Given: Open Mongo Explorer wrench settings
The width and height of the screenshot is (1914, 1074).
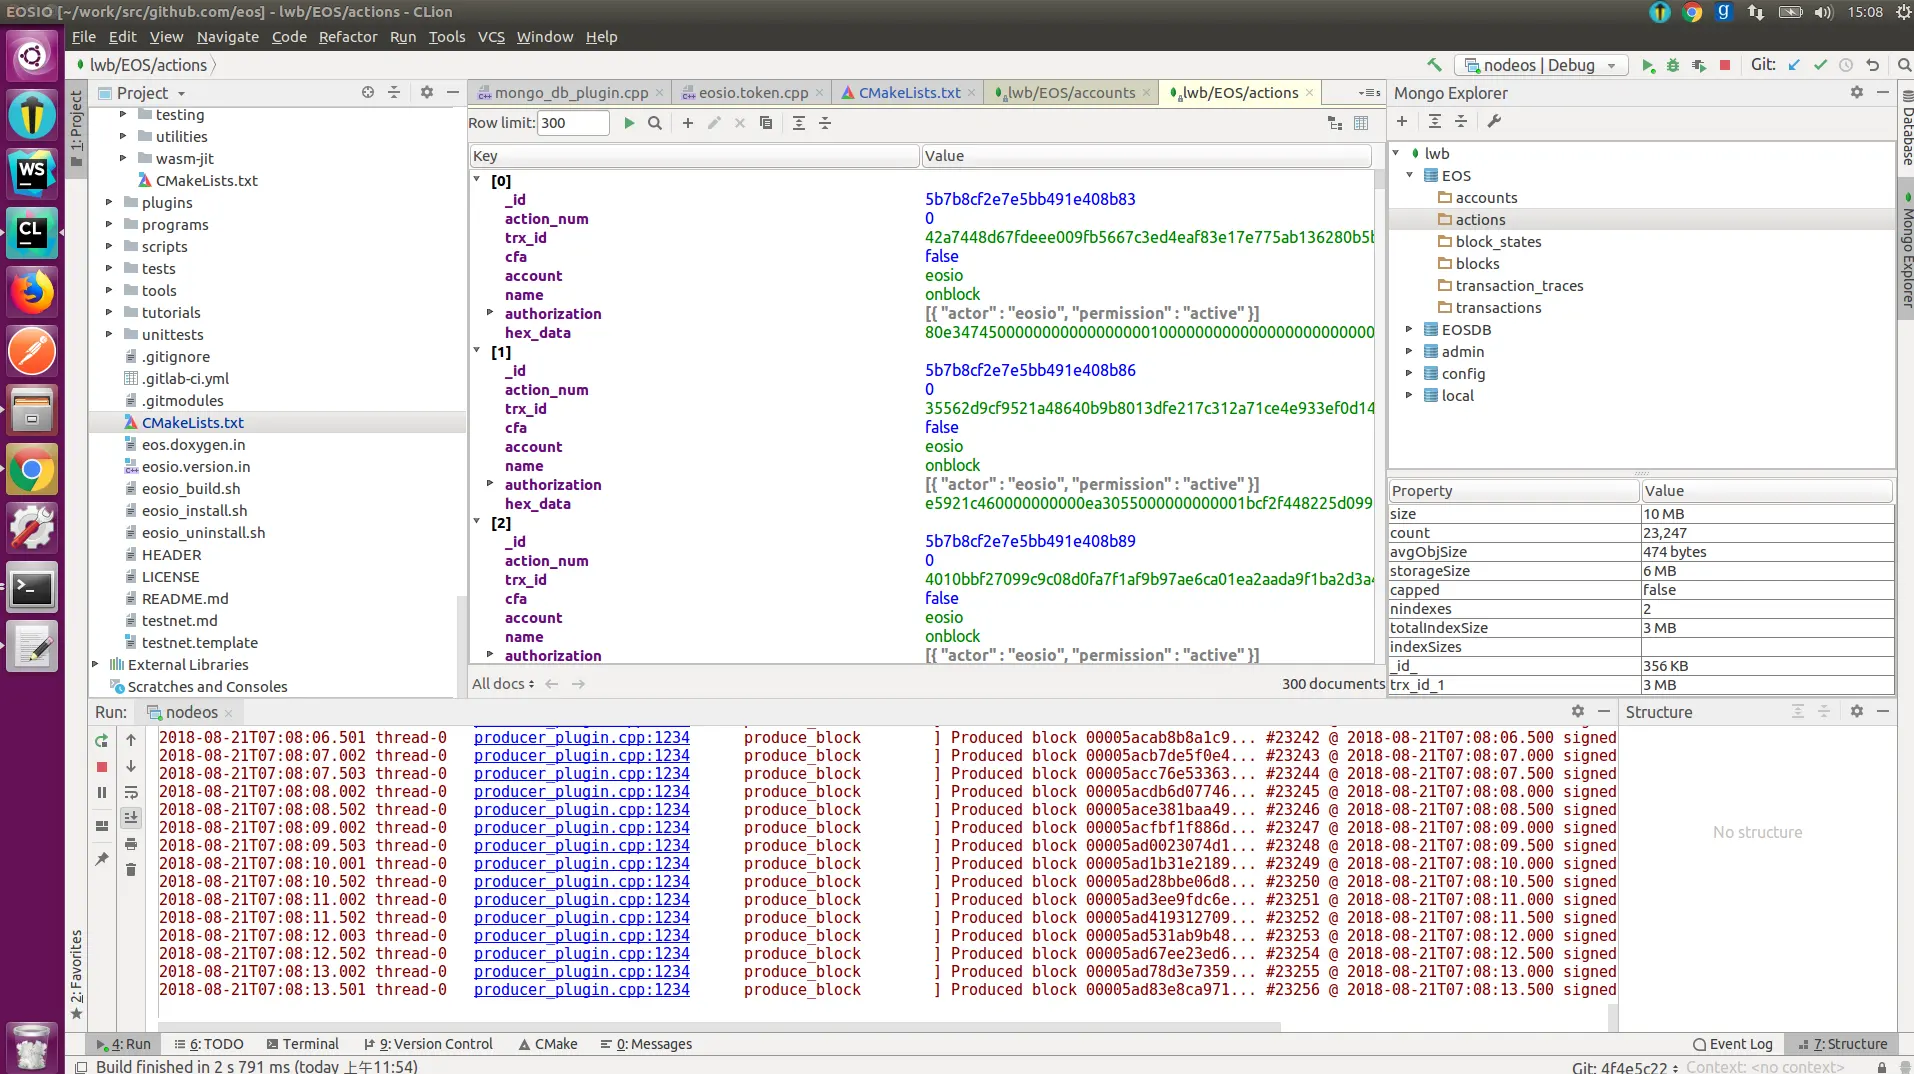Looking at the screenshot, I should click(1494, 121).
